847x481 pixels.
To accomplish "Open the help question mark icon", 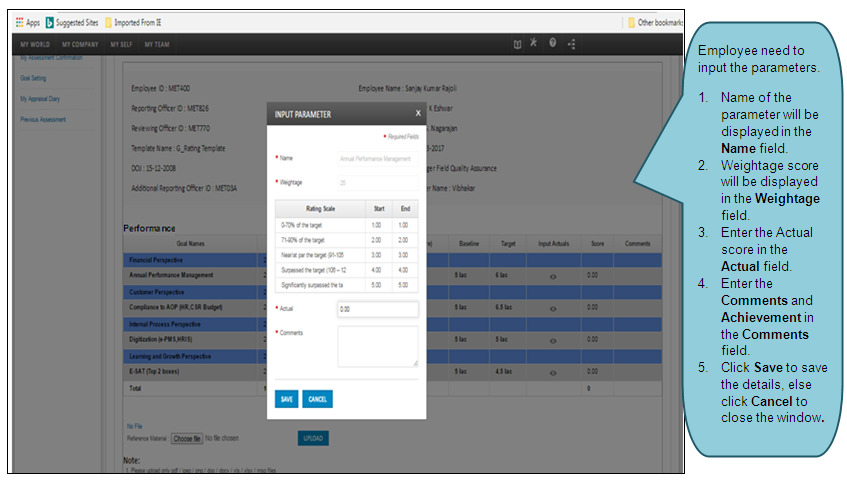I will (x=553, y=43).
